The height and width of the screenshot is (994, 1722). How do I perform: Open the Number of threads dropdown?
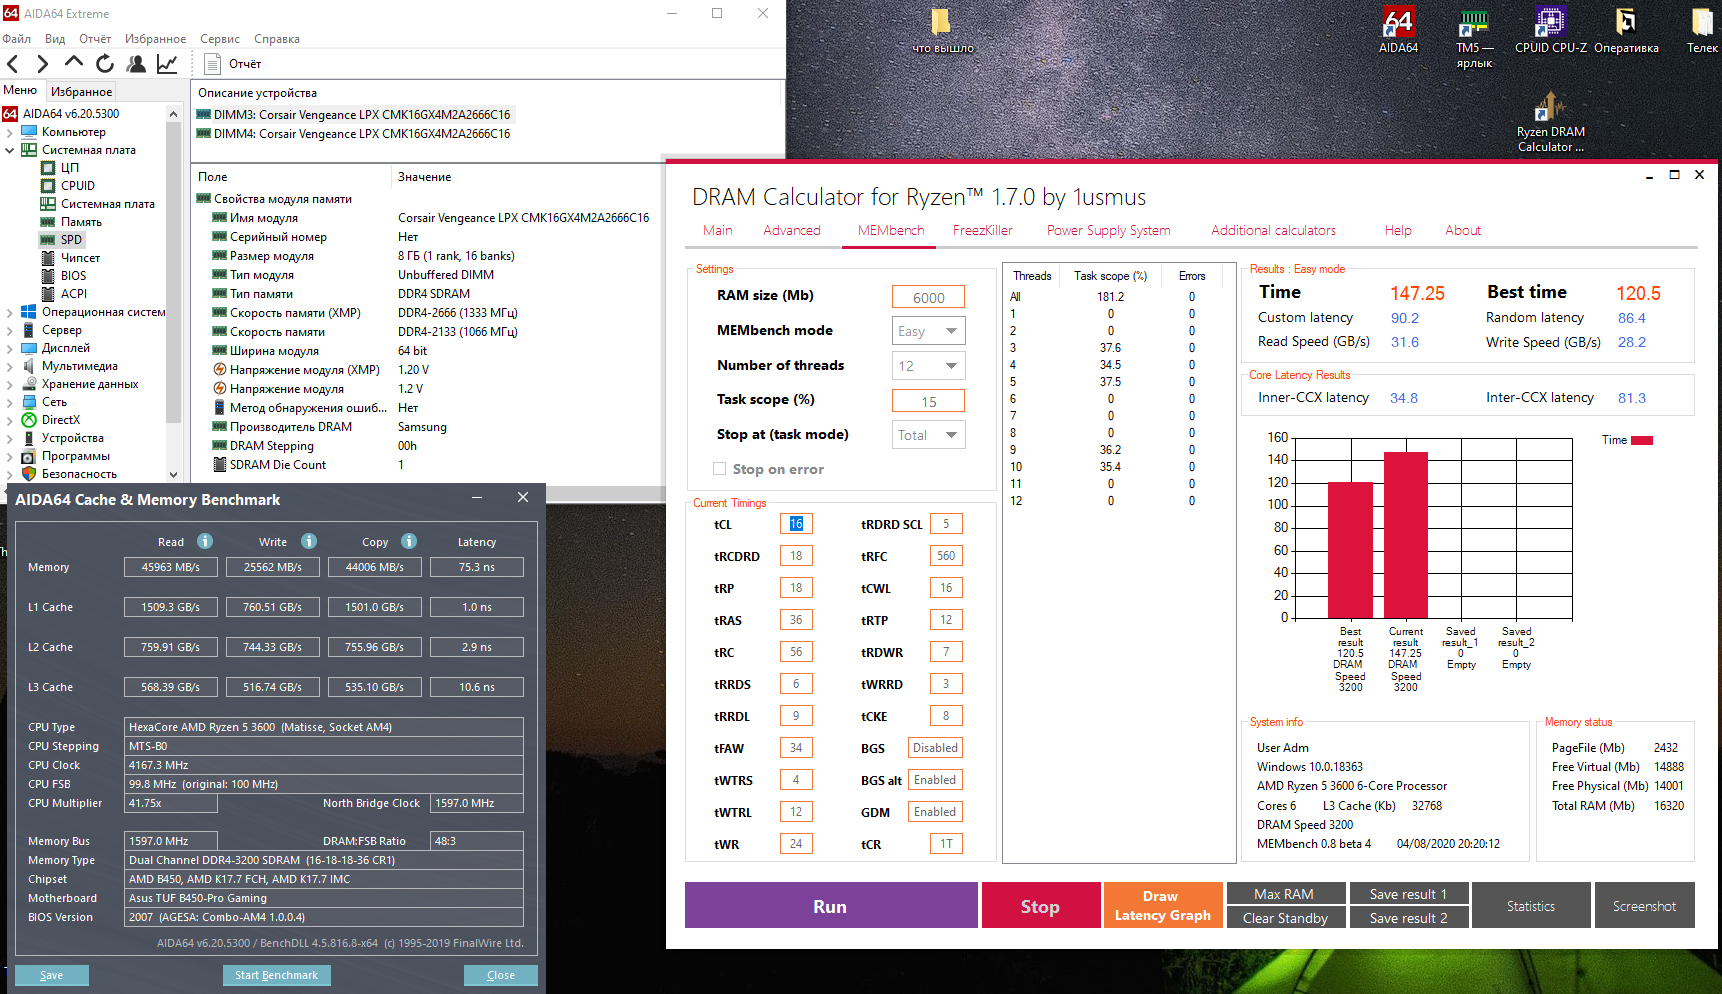[928, 366]
